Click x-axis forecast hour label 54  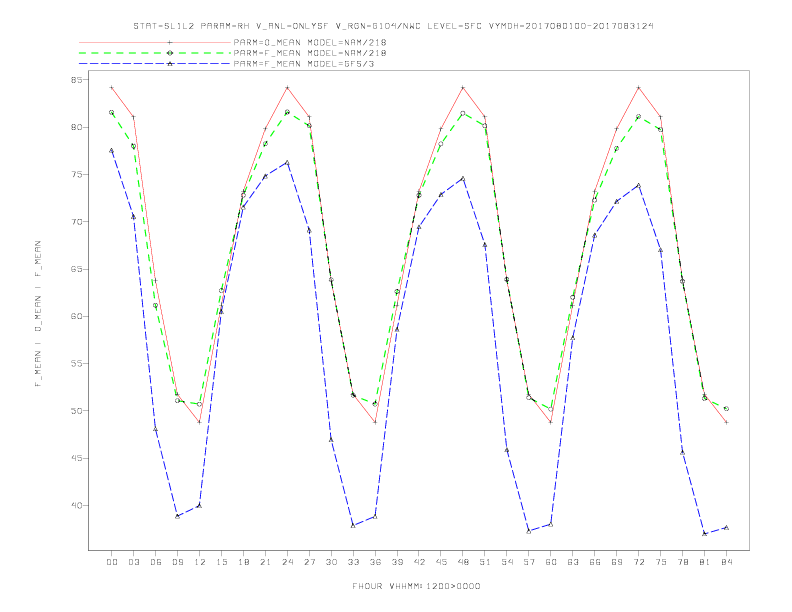[507, 562]
